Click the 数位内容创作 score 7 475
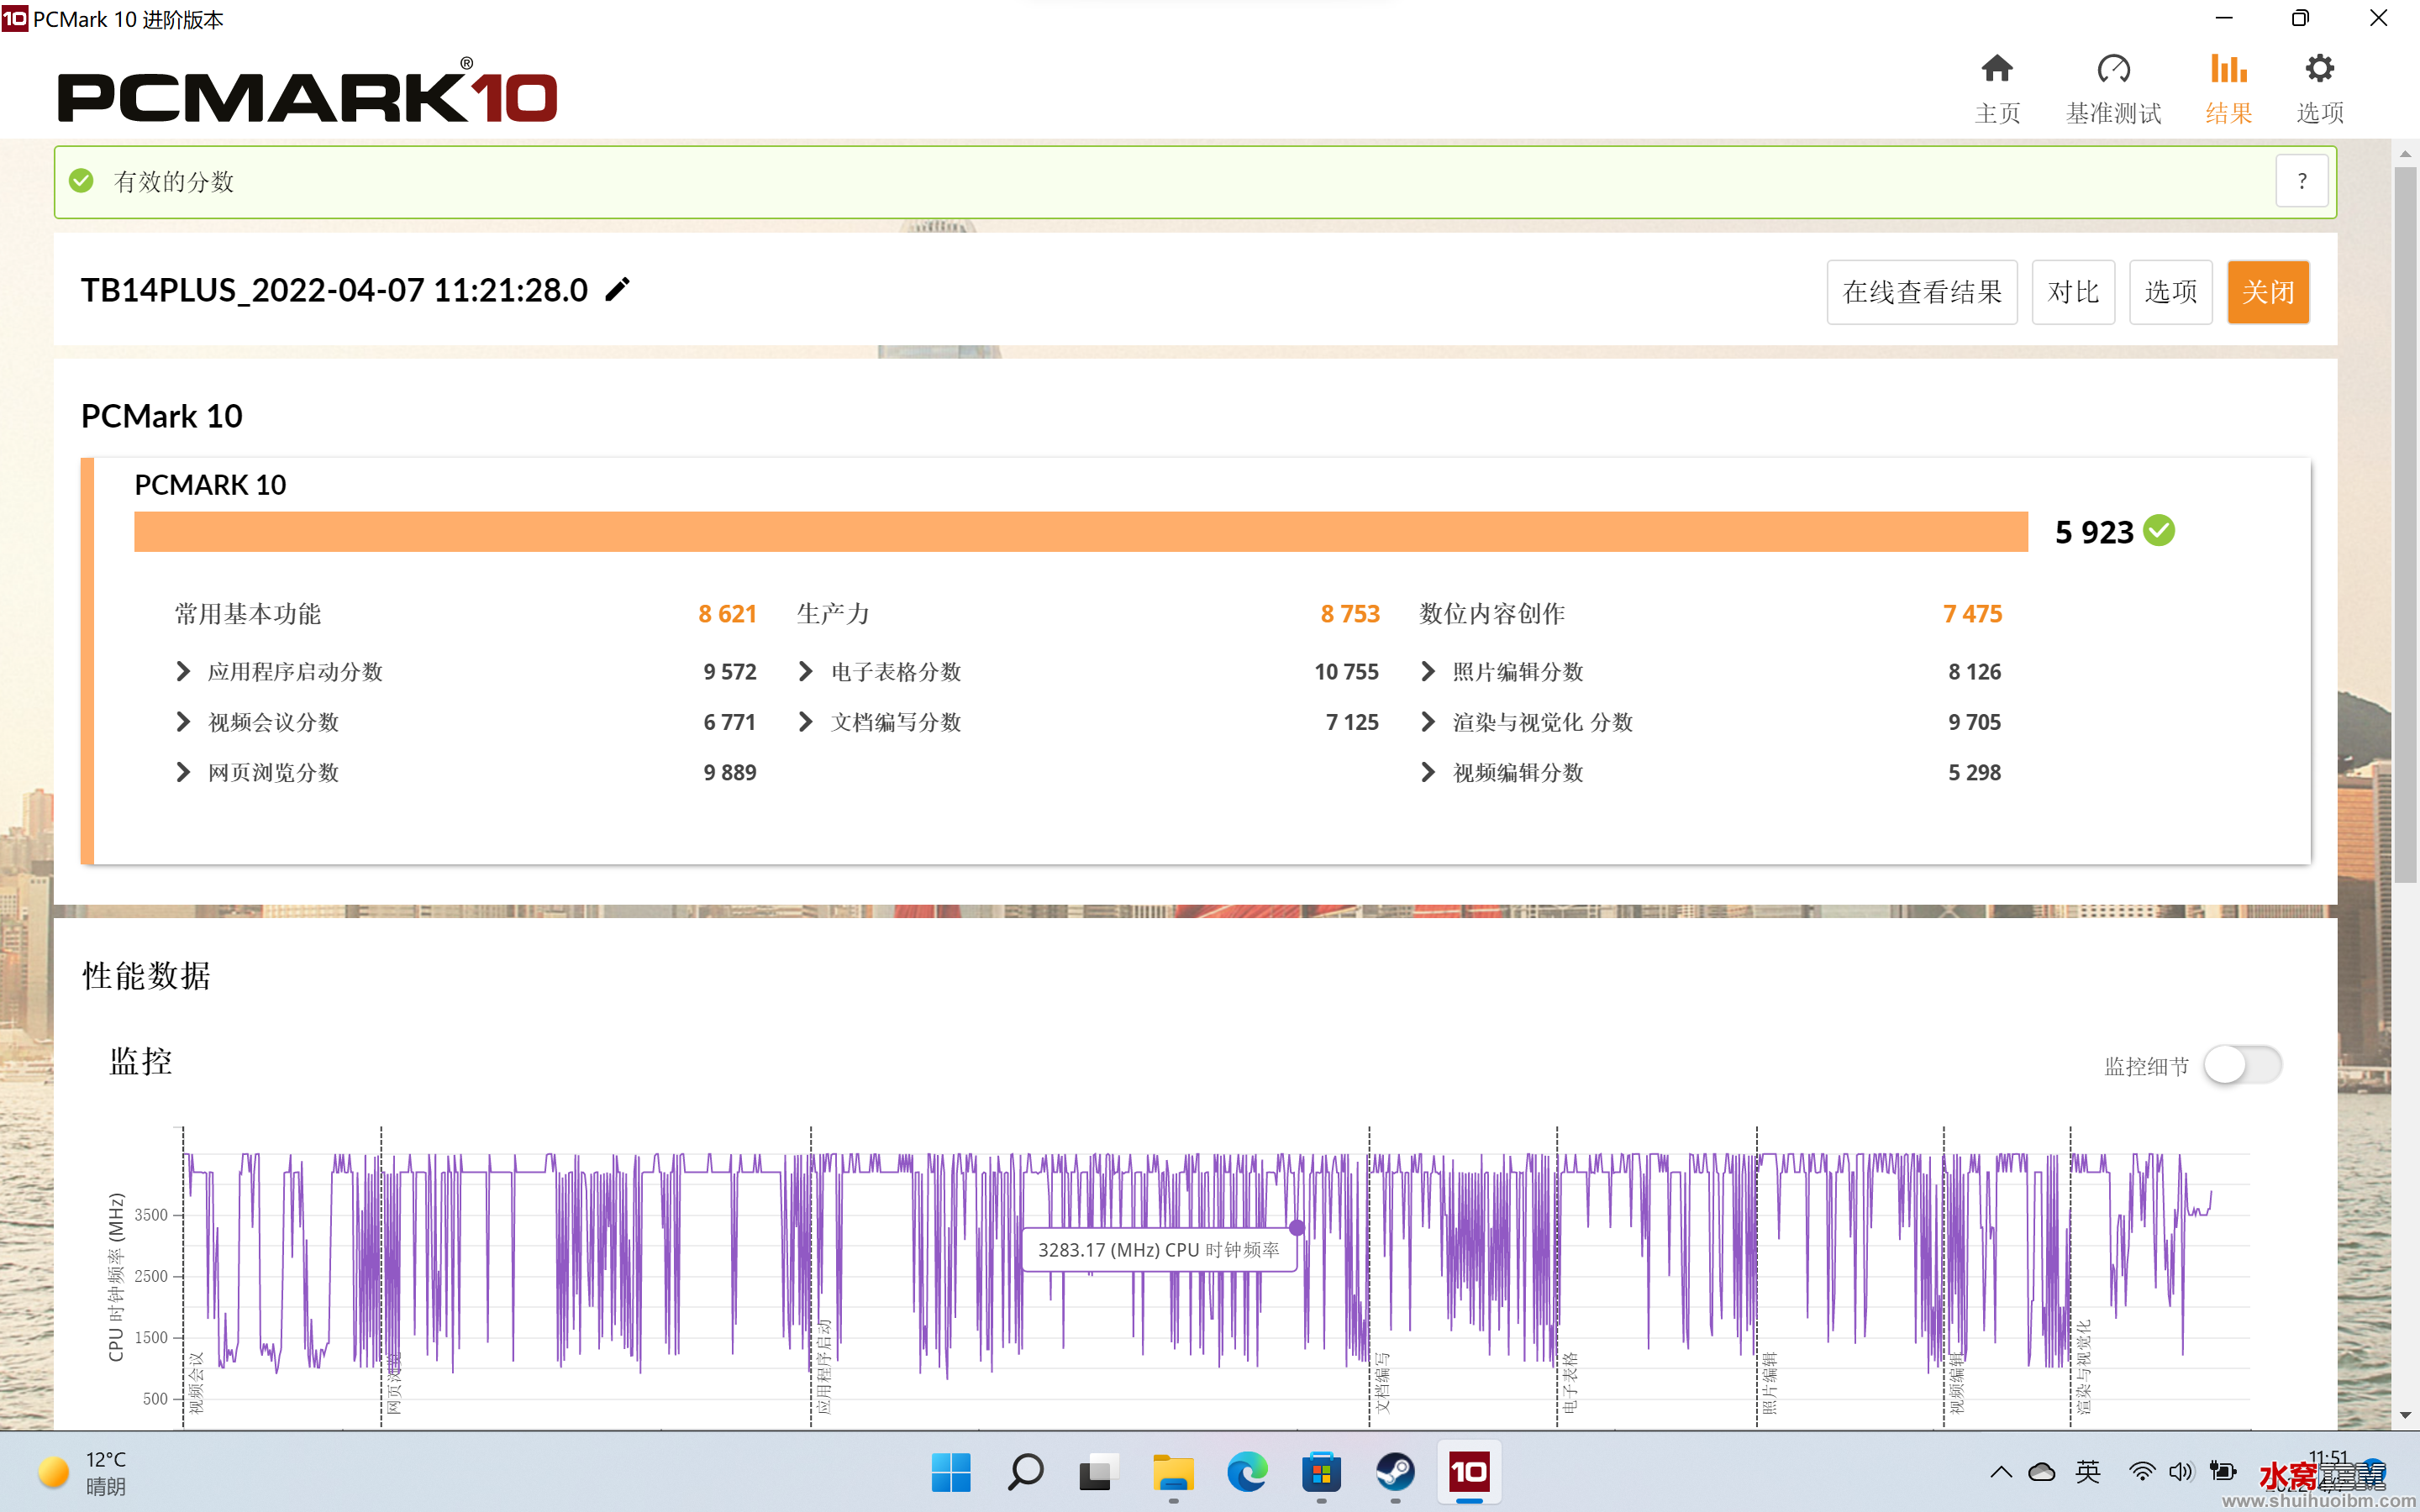 tap(1972, 614)
